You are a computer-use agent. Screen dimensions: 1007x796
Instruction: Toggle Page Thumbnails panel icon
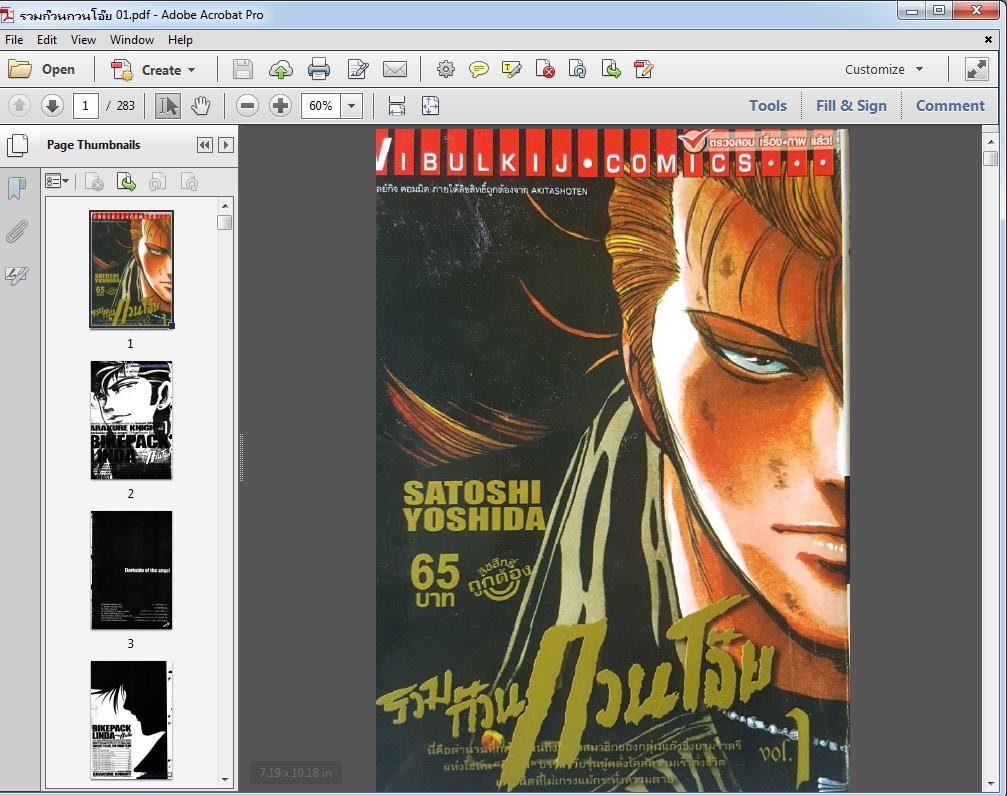[x=17, y=145]
